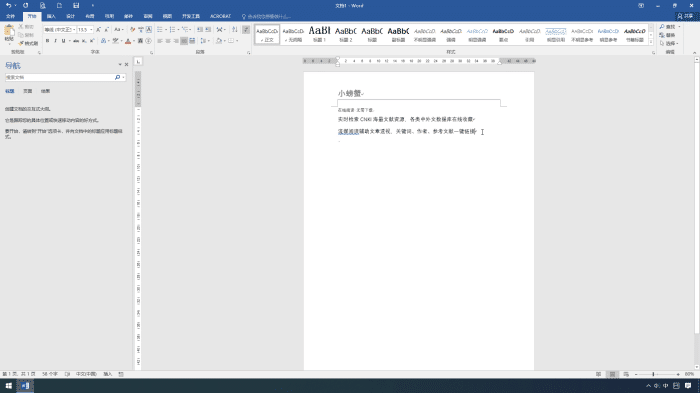This screenshot has width=700, height=393.
Task: Switch to the 插入 (Insert) tab
Action: (x=51, y=17)
